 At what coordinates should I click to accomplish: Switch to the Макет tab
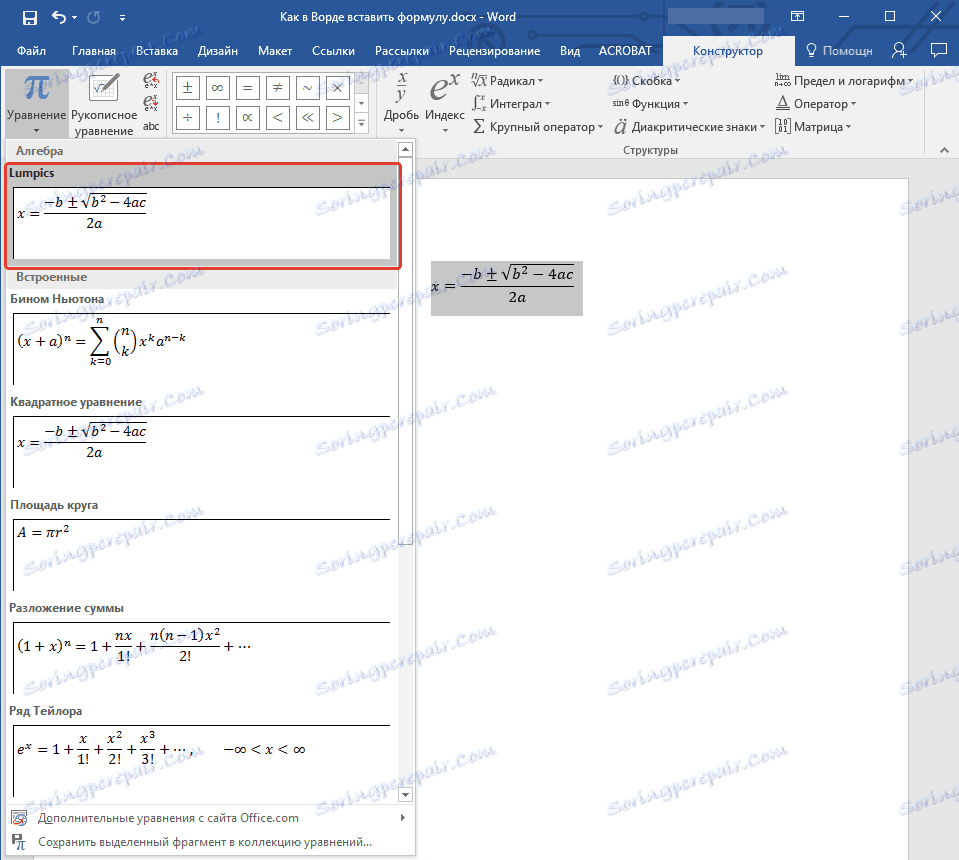pyautogui.click(x=275, y=51)
